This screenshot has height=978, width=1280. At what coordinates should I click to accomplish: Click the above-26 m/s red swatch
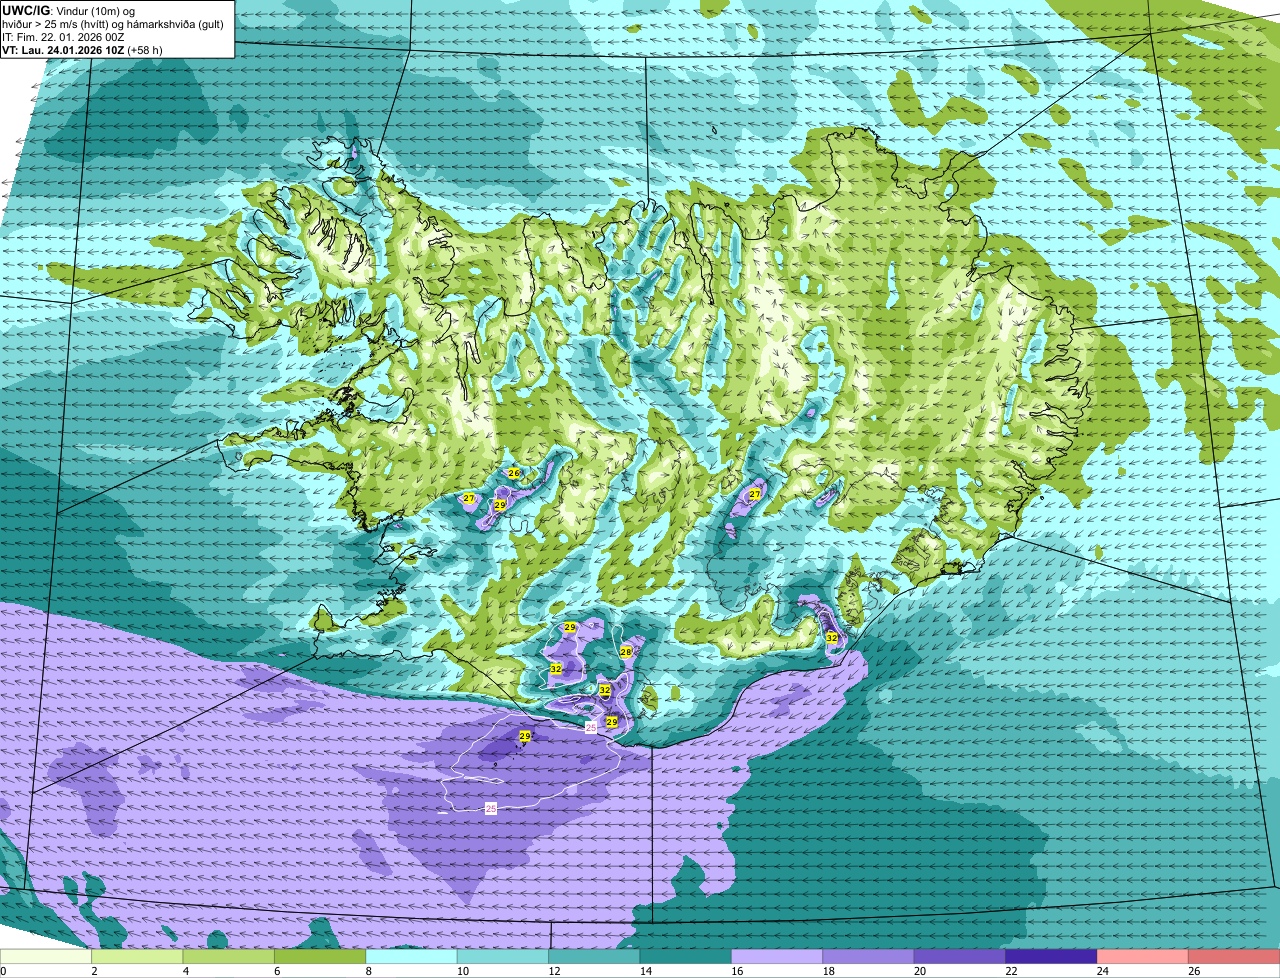click(x=1234, y=956)
